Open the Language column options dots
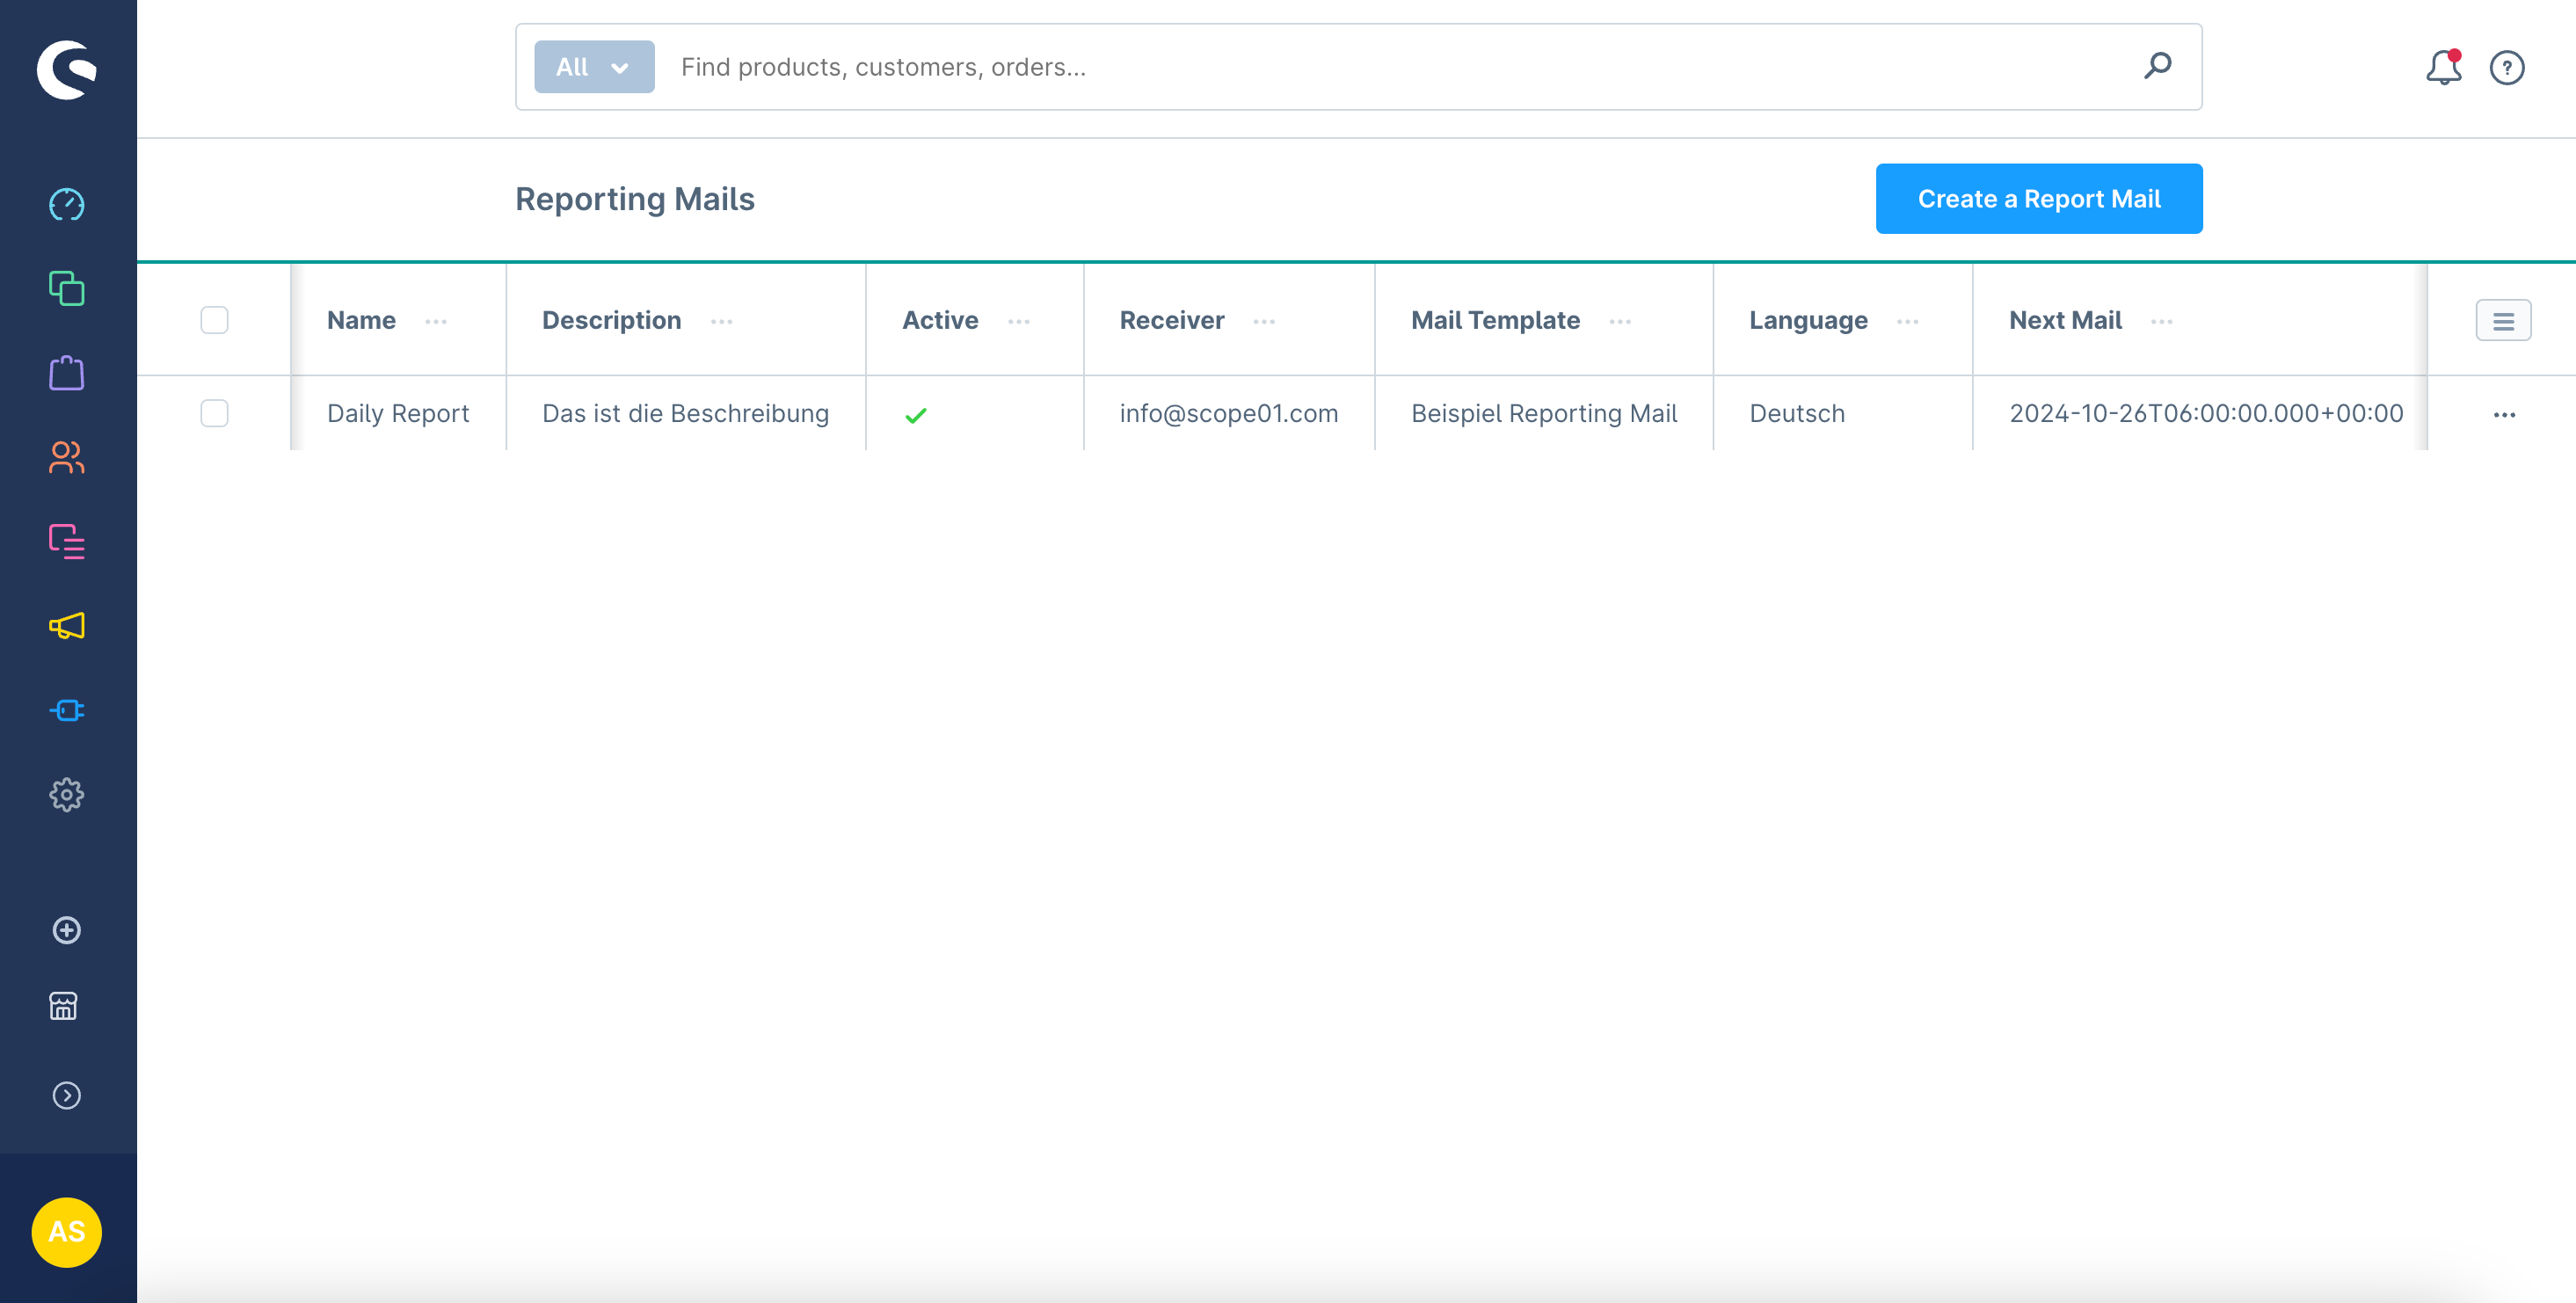This screenshot has height=1303, width=2576. [1908, 321]
